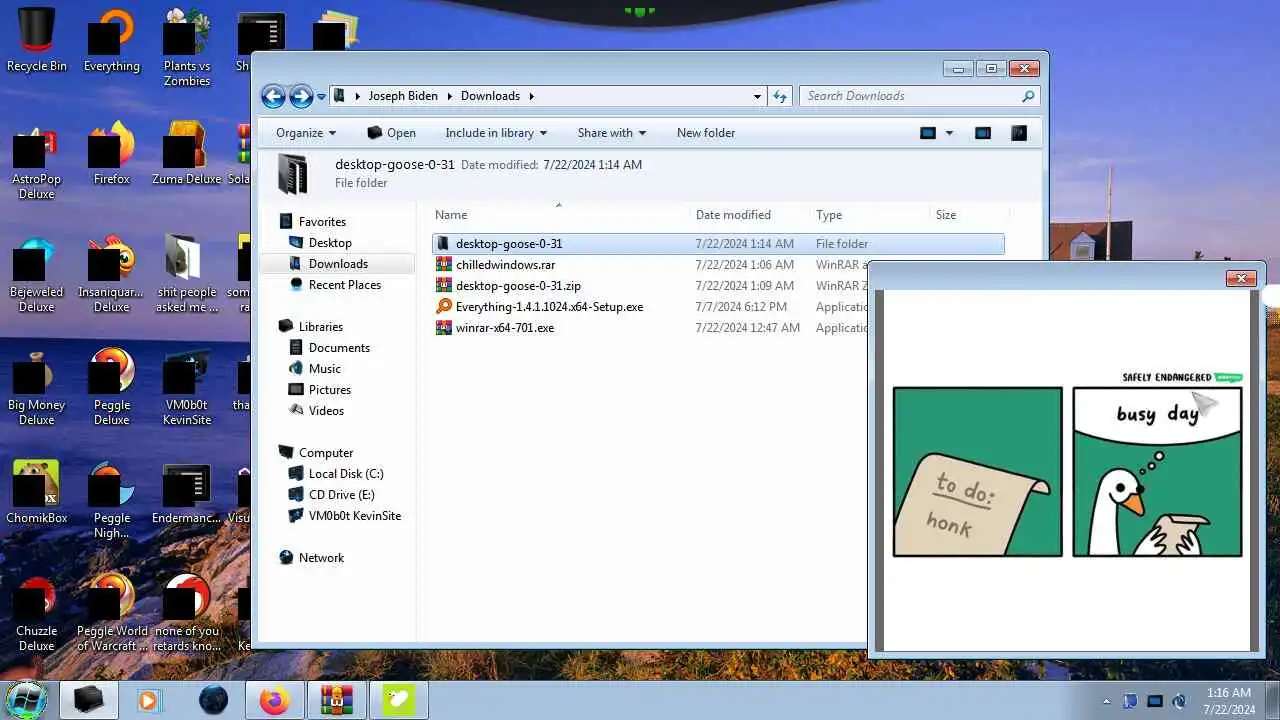The height and width of the screenshot is (720, 1280).
Task: Select chilledwindows.rar file
Action: [x=505, y=265]
